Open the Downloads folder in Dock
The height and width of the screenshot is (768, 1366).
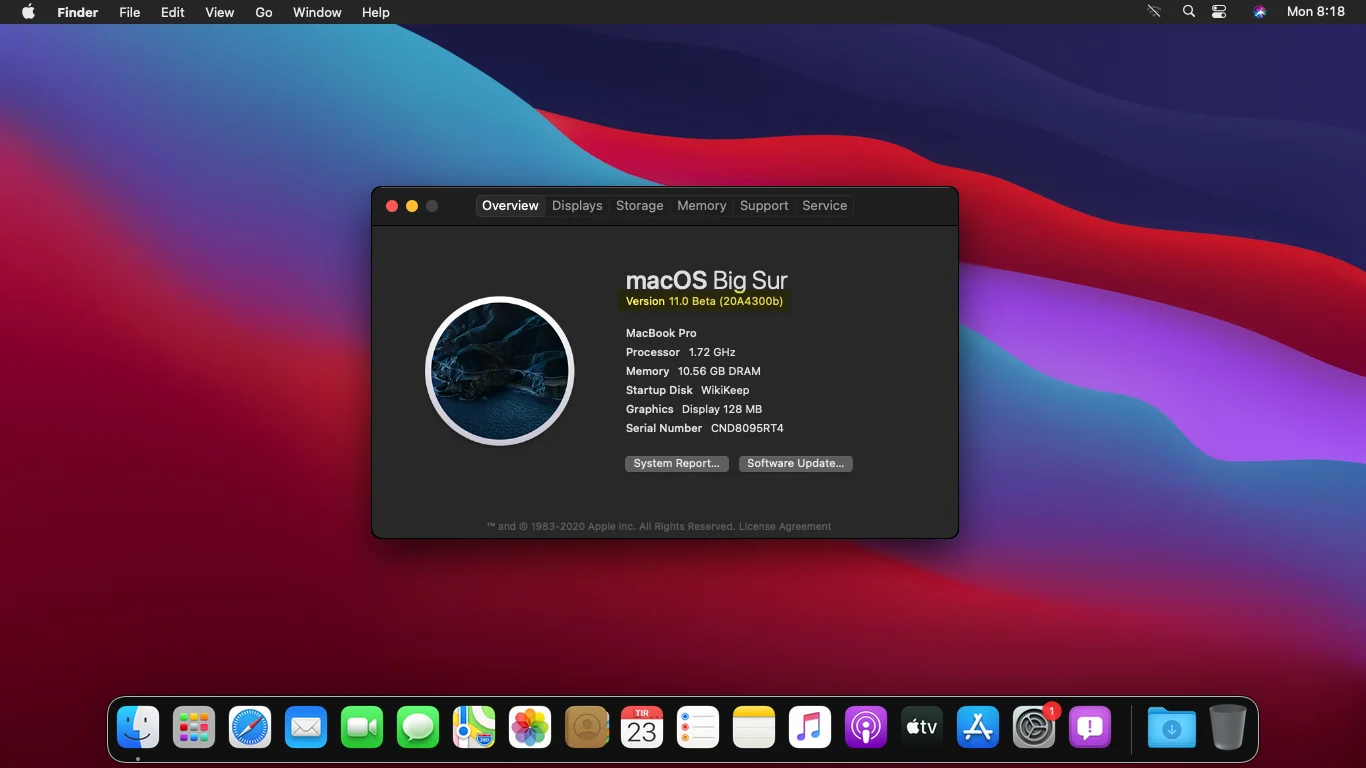(1172, 727)
